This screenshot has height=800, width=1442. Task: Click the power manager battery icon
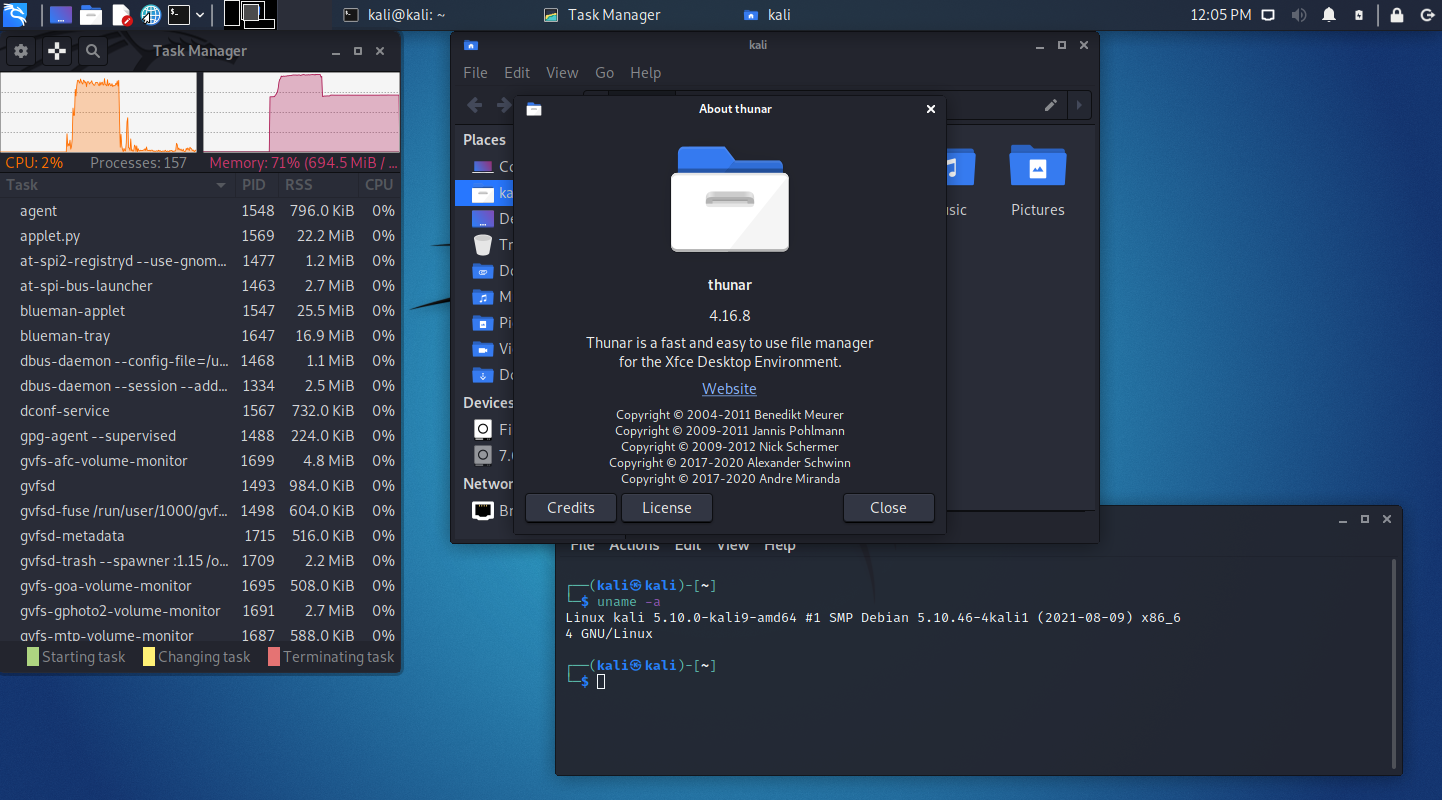tap(1358, 15)
